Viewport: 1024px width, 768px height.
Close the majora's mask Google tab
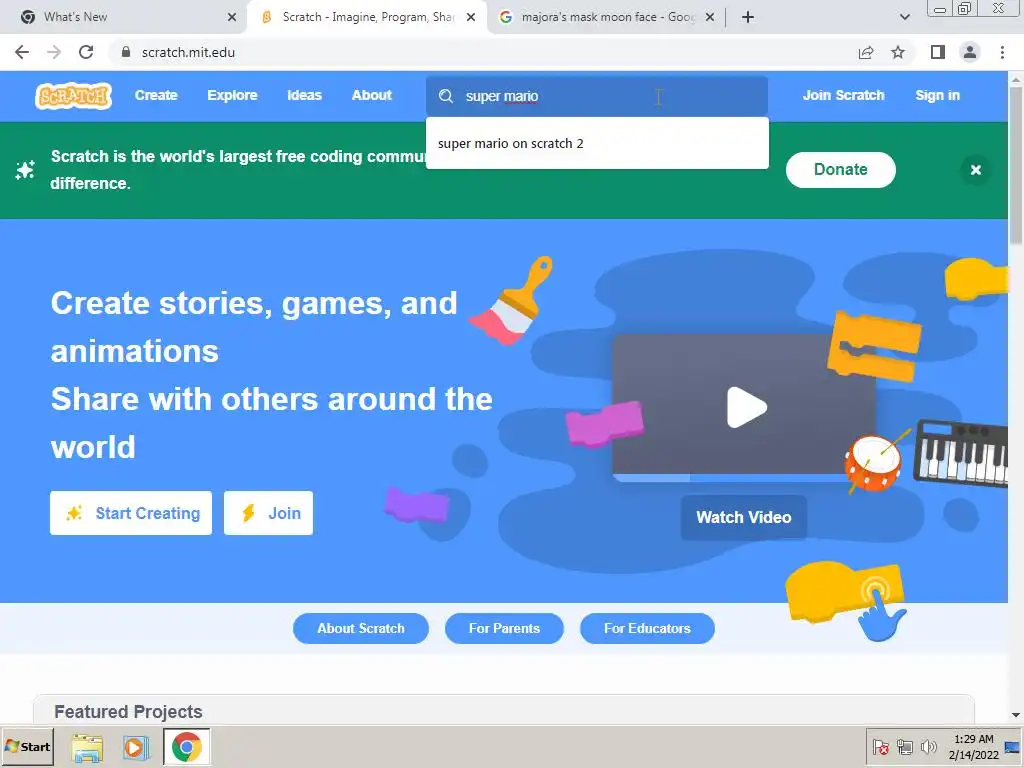click(710, 17)
